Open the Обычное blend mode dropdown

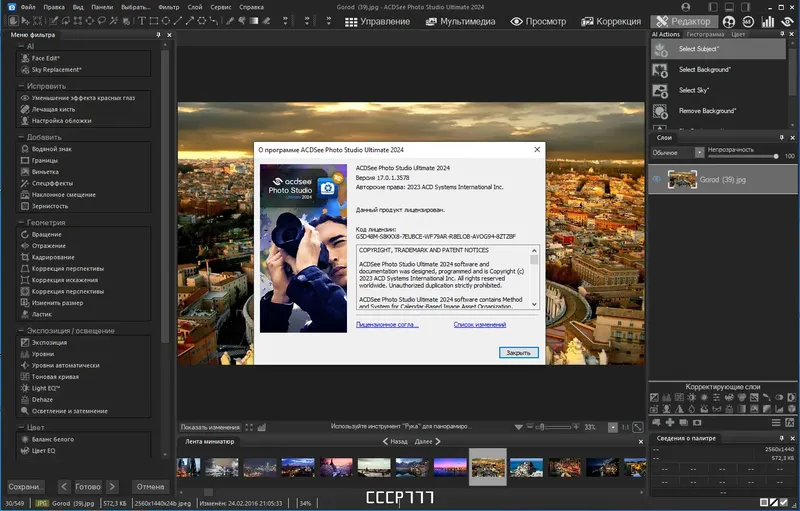coord(699,153)
